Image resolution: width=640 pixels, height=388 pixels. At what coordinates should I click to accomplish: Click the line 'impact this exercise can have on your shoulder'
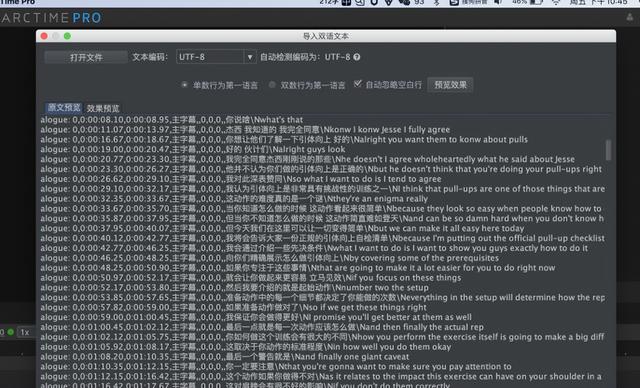point(321,376)
